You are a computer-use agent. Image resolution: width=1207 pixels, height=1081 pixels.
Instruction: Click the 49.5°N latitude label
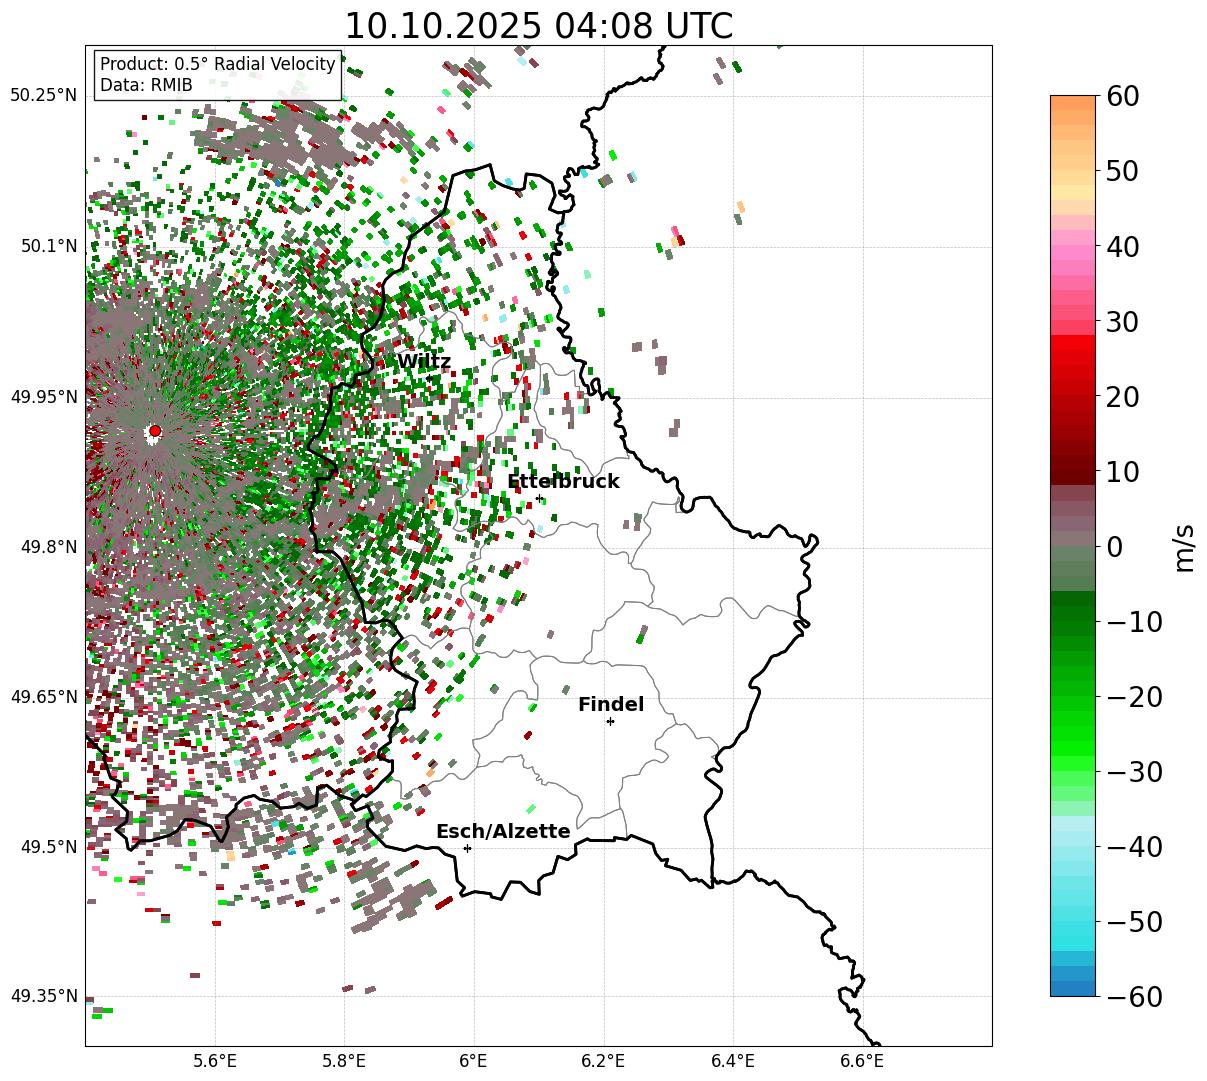(x=47, y=847)
